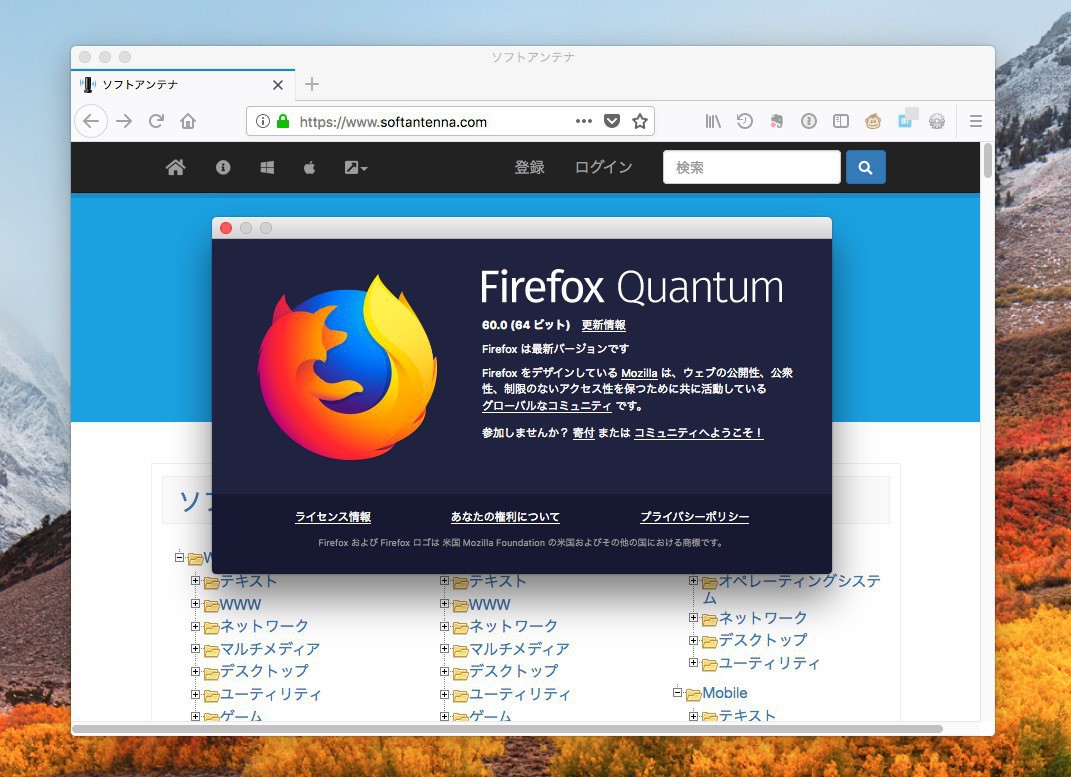1071x777 pixels.
Task: Expand first-column WWW folder
Action: 195,604
